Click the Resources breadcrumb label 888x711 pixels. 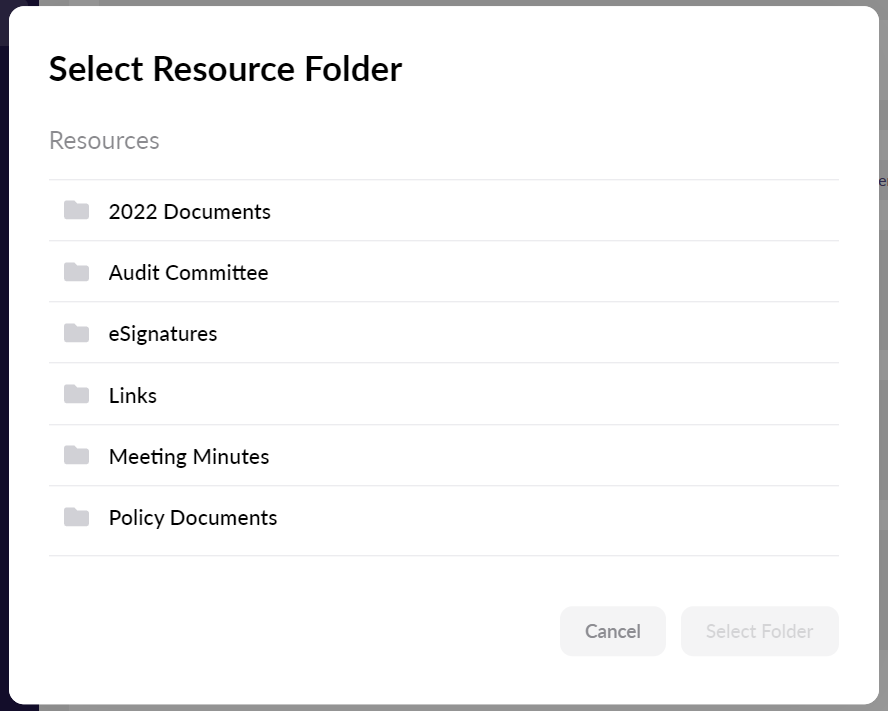[x=104, y=141]
